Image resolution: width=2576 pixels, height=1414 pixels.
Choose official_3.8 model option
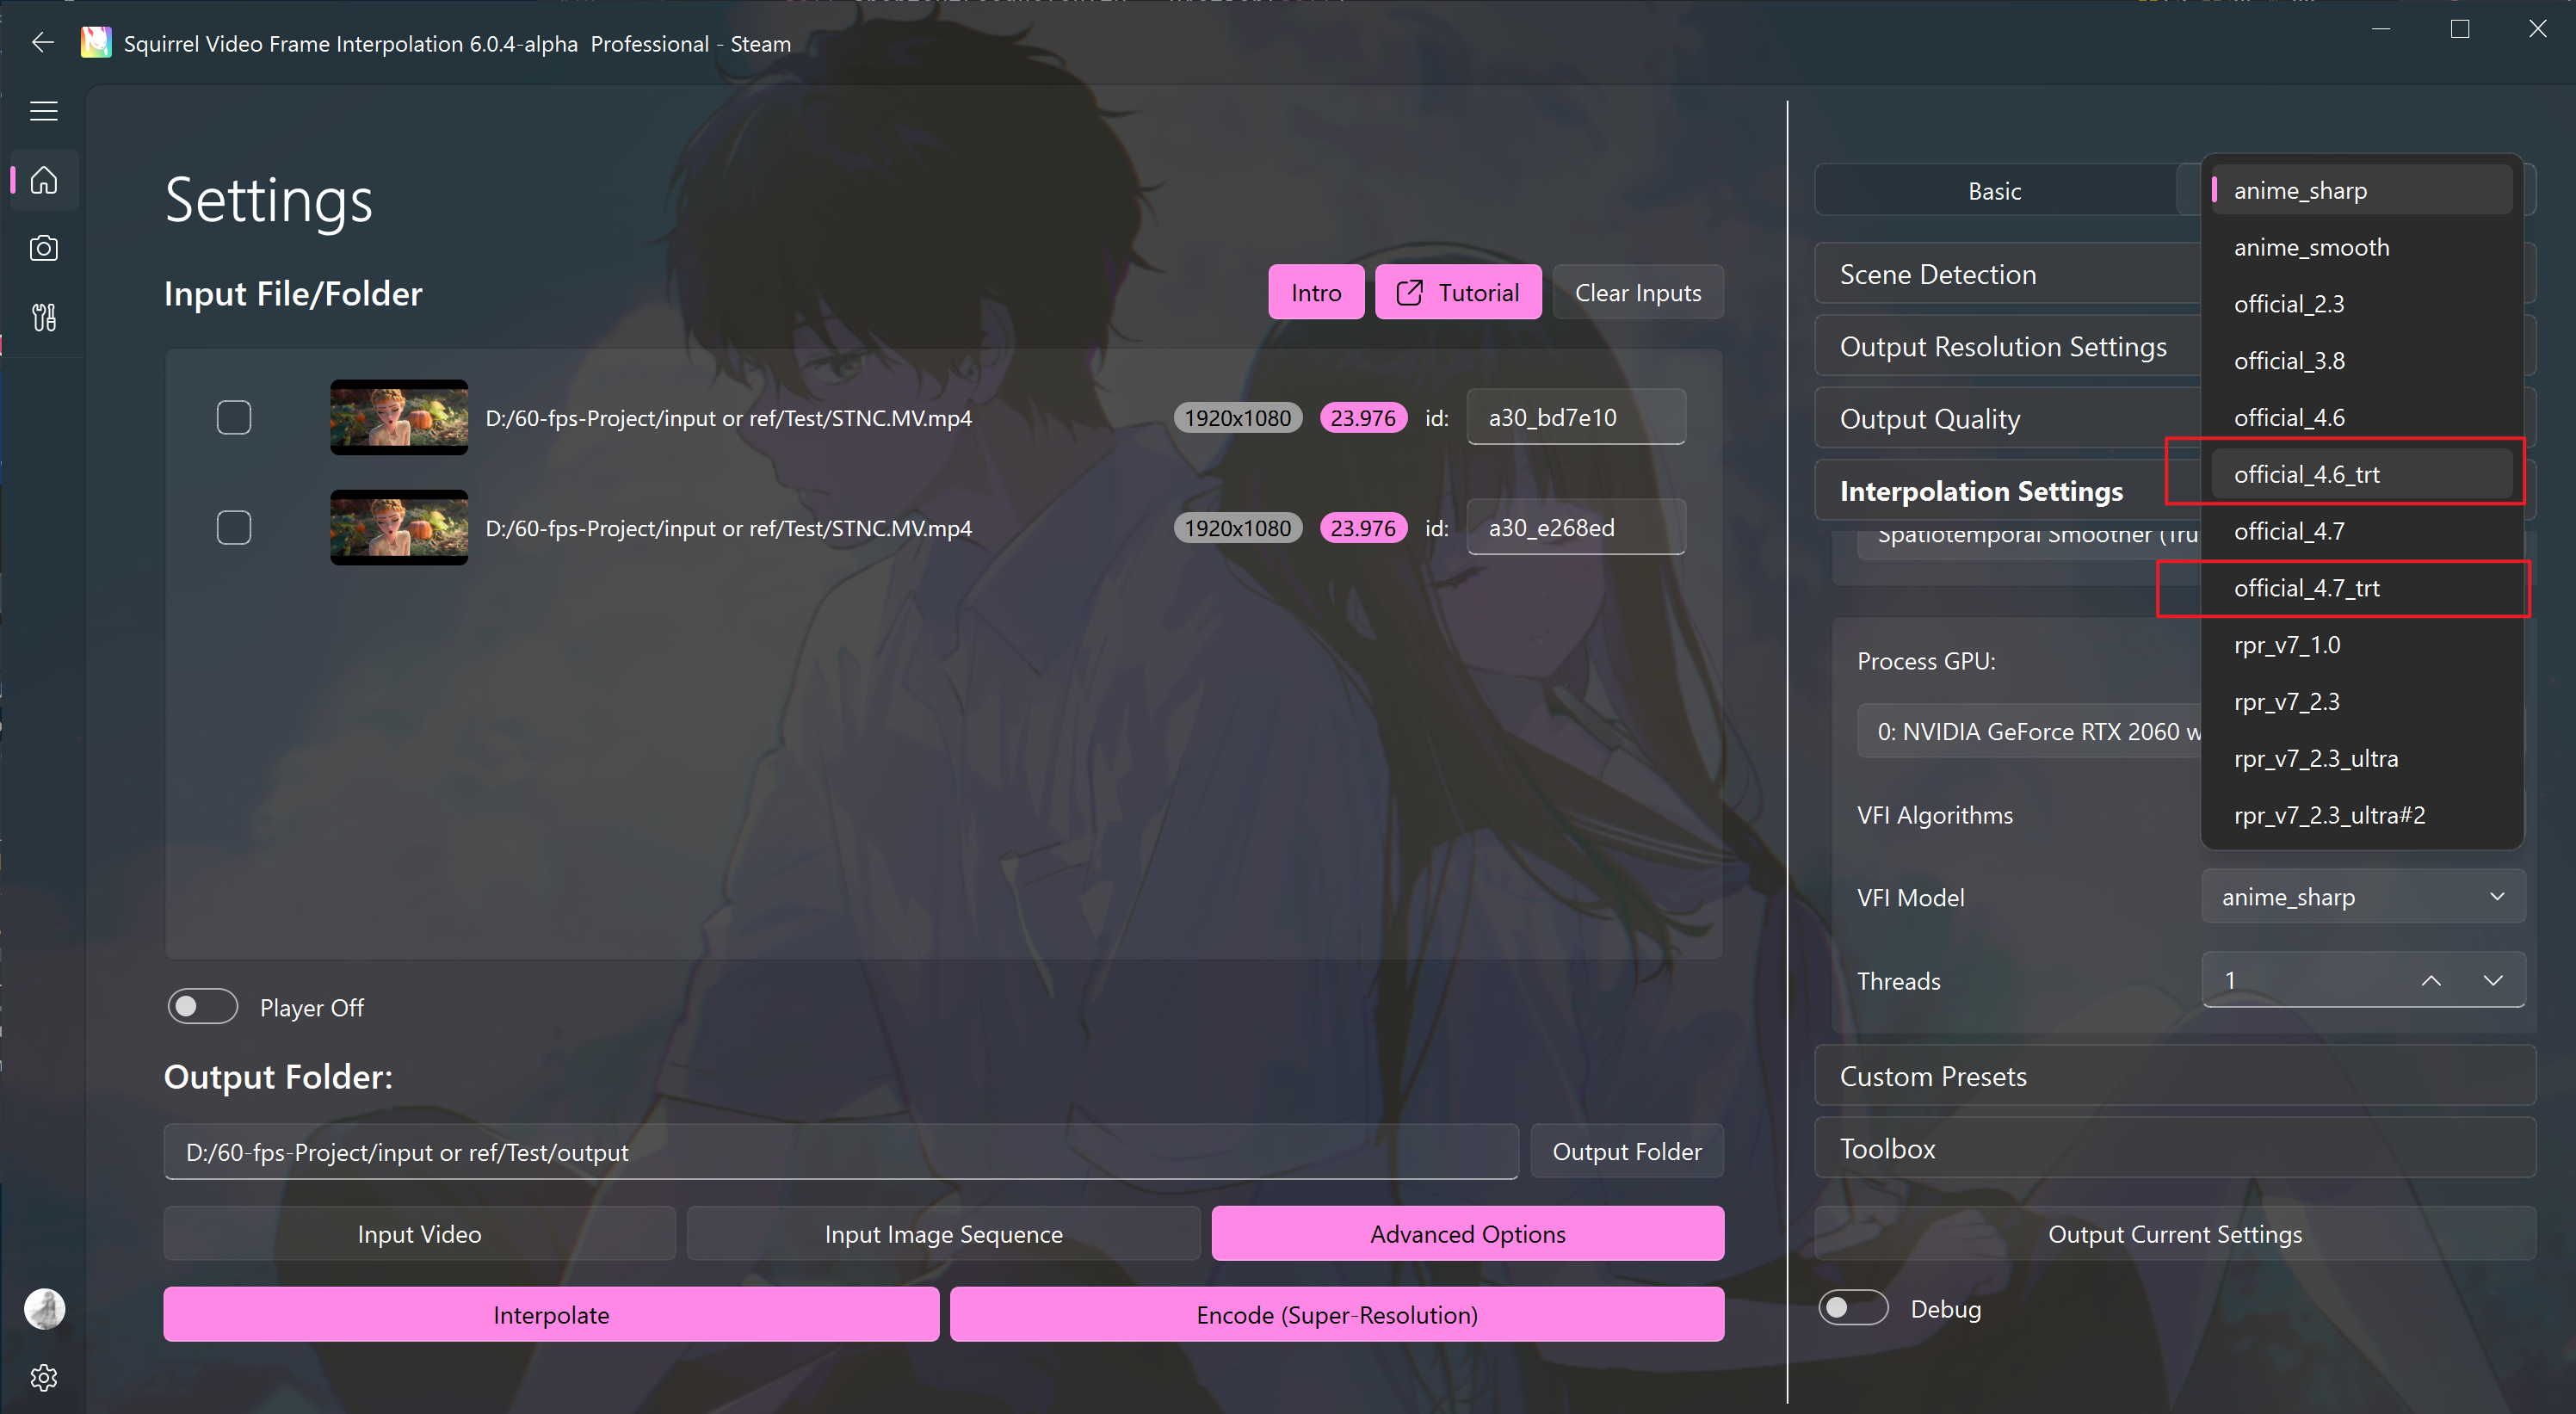2362,361
